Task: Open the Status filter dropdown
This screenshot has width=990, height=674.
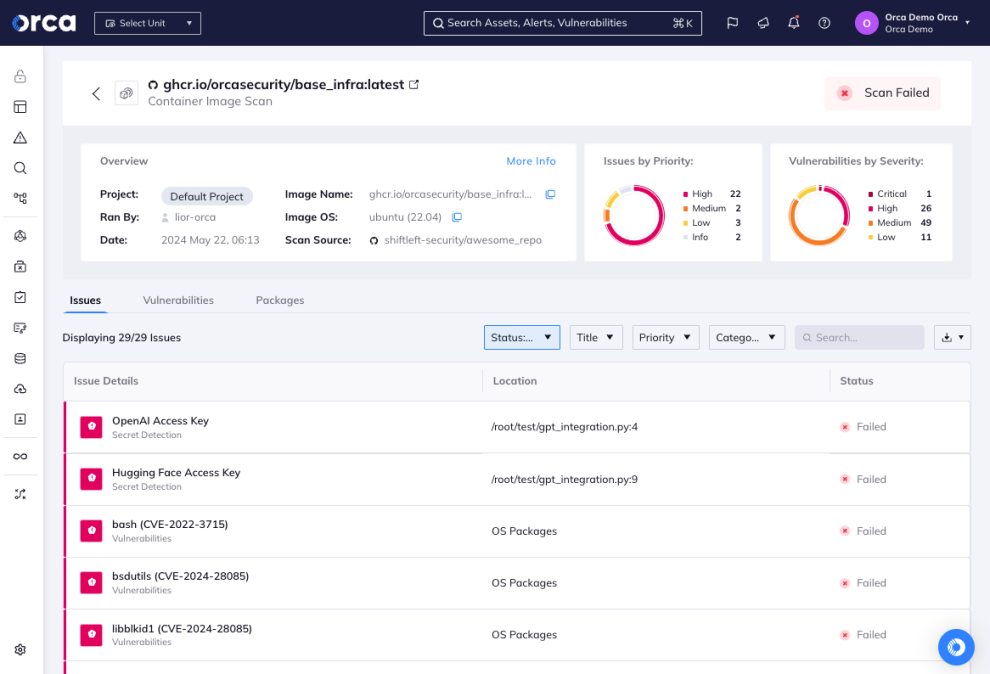Action: (521, 338)
